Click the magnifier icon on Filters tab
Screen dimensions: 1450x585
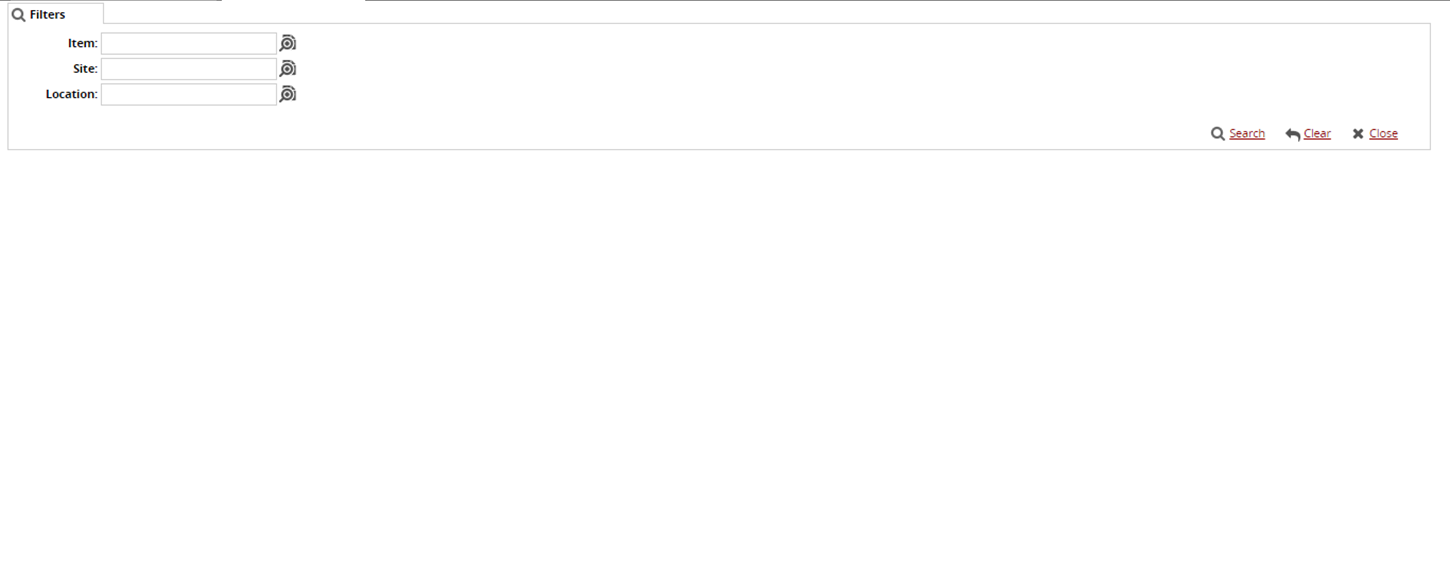click(x=18, y=15)
